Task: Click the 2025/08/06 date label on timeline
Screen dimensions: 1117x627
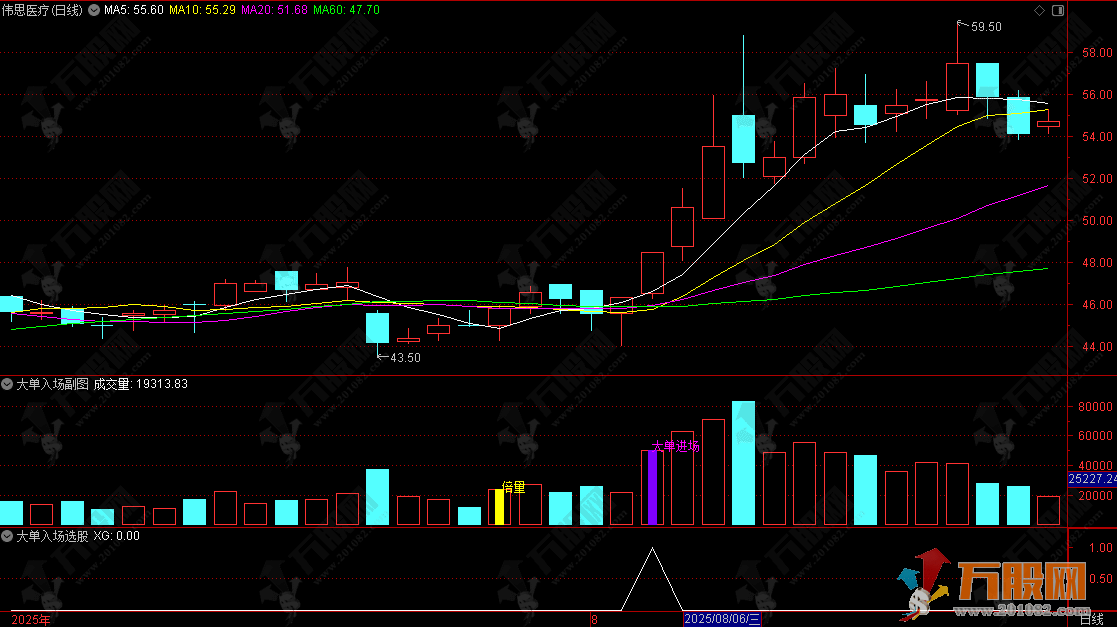Action: (x=722, y=619)
